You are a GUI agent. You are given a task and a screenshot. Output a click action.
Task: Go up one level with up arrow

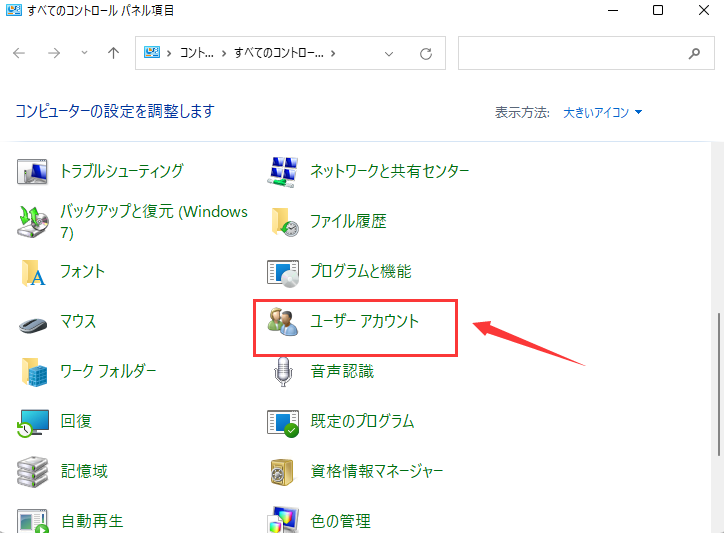(x=113, y=53)
